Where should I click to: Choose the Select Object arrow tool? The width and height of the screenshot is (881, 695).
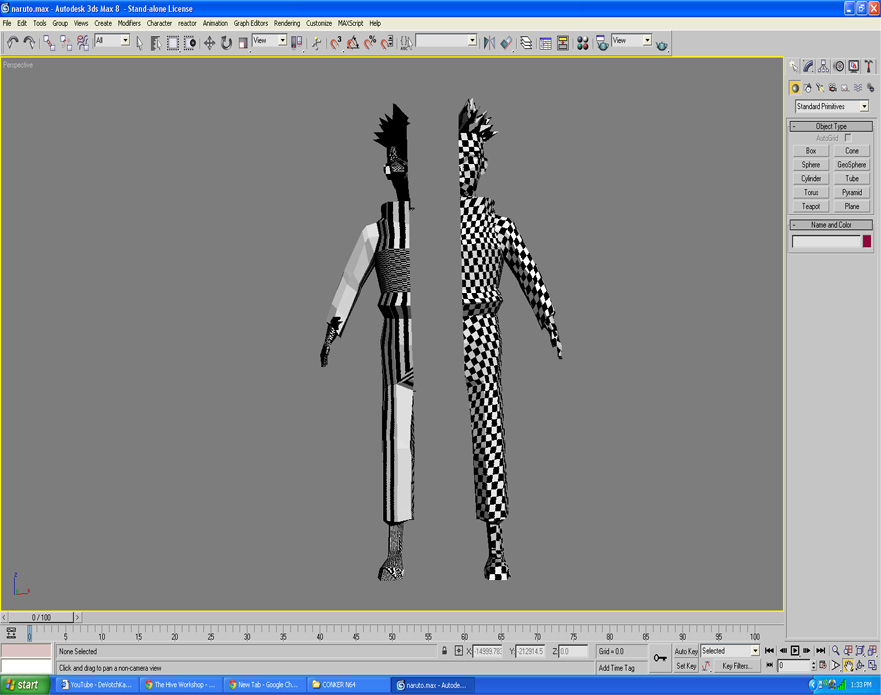click(x=139, y=43)
